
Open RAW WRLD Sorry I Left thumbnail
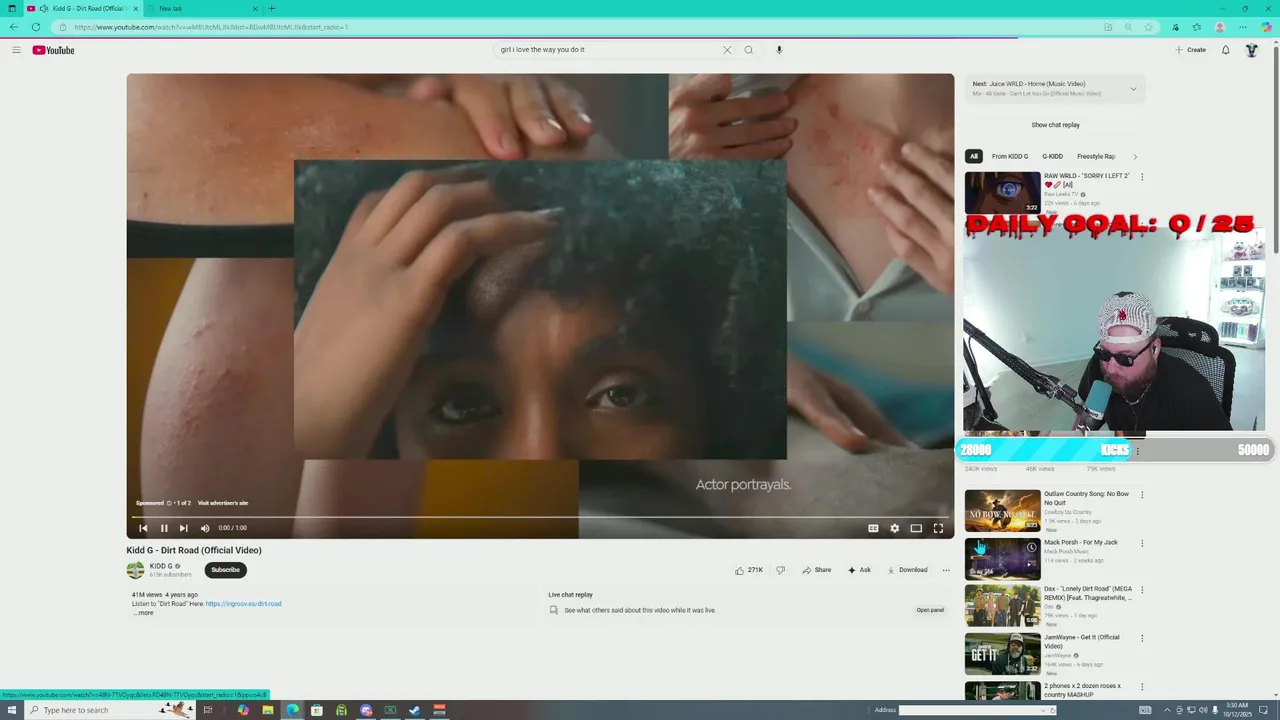pyautogui.click(x=1003, y=193)
